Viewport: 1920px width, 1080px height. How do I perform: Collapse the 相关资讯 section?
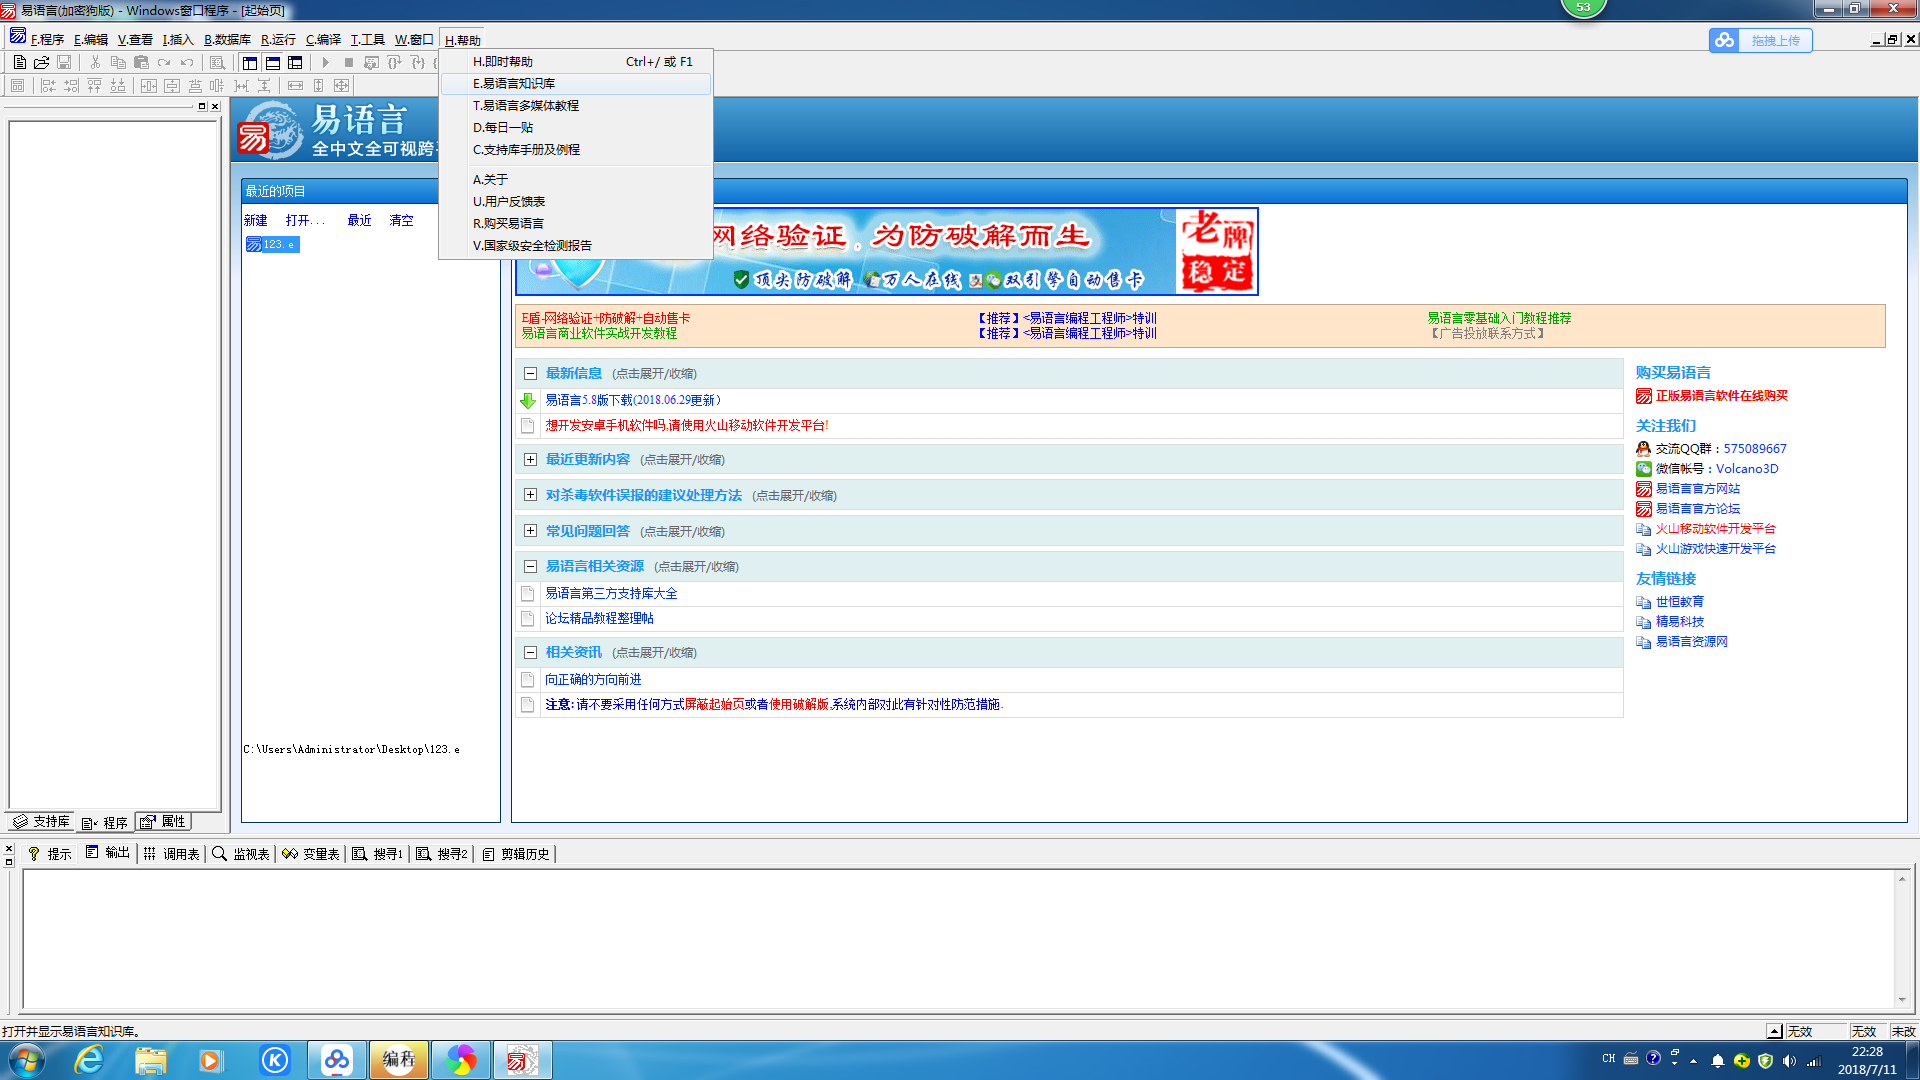point(530,653)
